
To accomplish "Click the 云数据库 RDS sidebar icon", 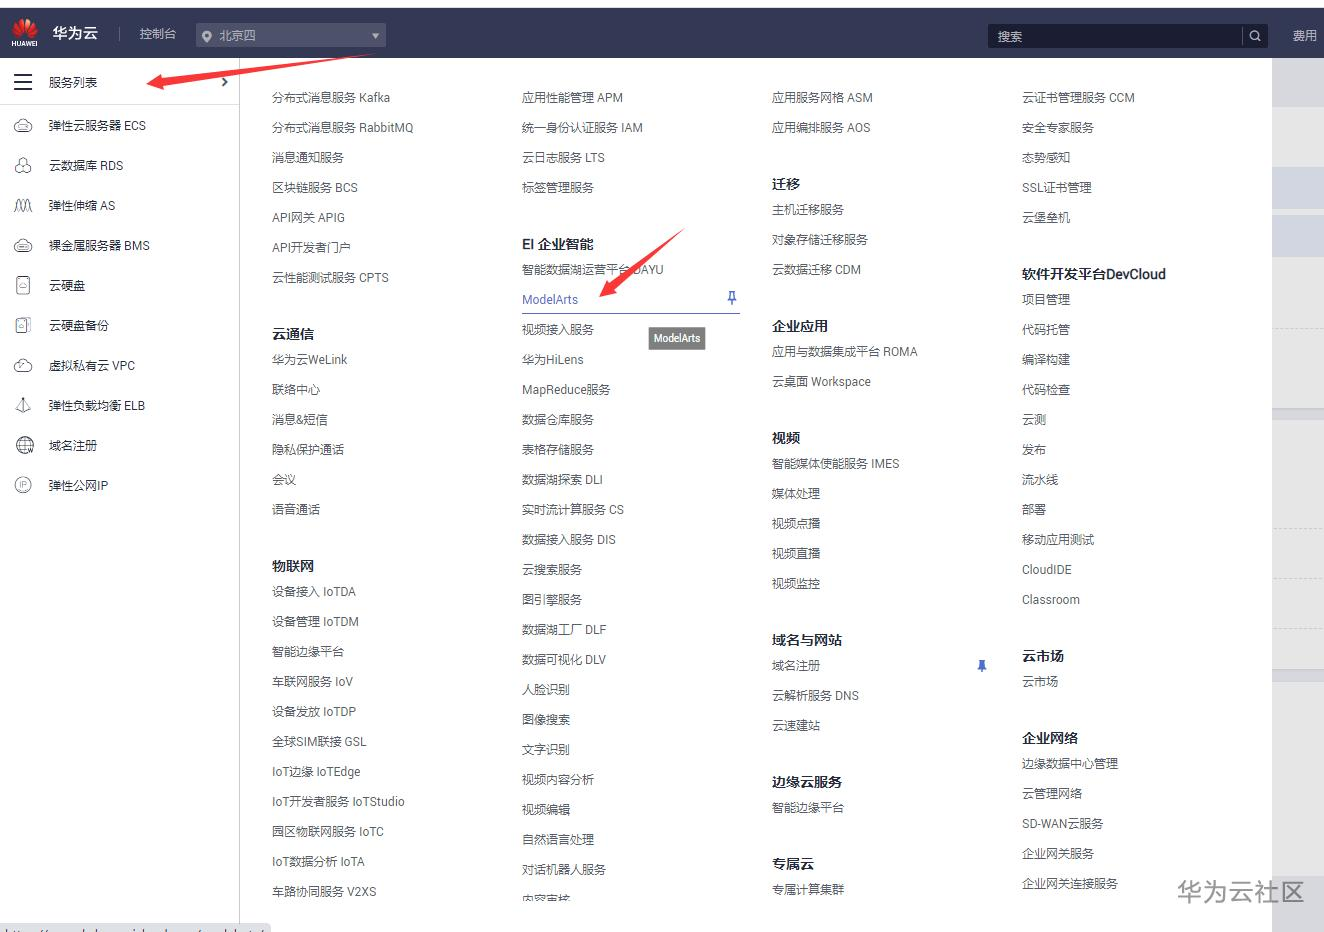I will click(x=23, y=165).
